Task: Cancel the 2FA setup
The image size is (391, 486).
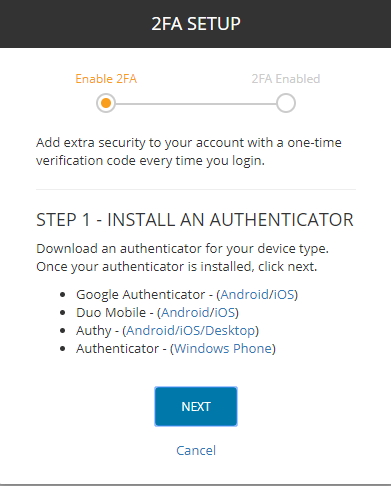Action: pos(196,450)
